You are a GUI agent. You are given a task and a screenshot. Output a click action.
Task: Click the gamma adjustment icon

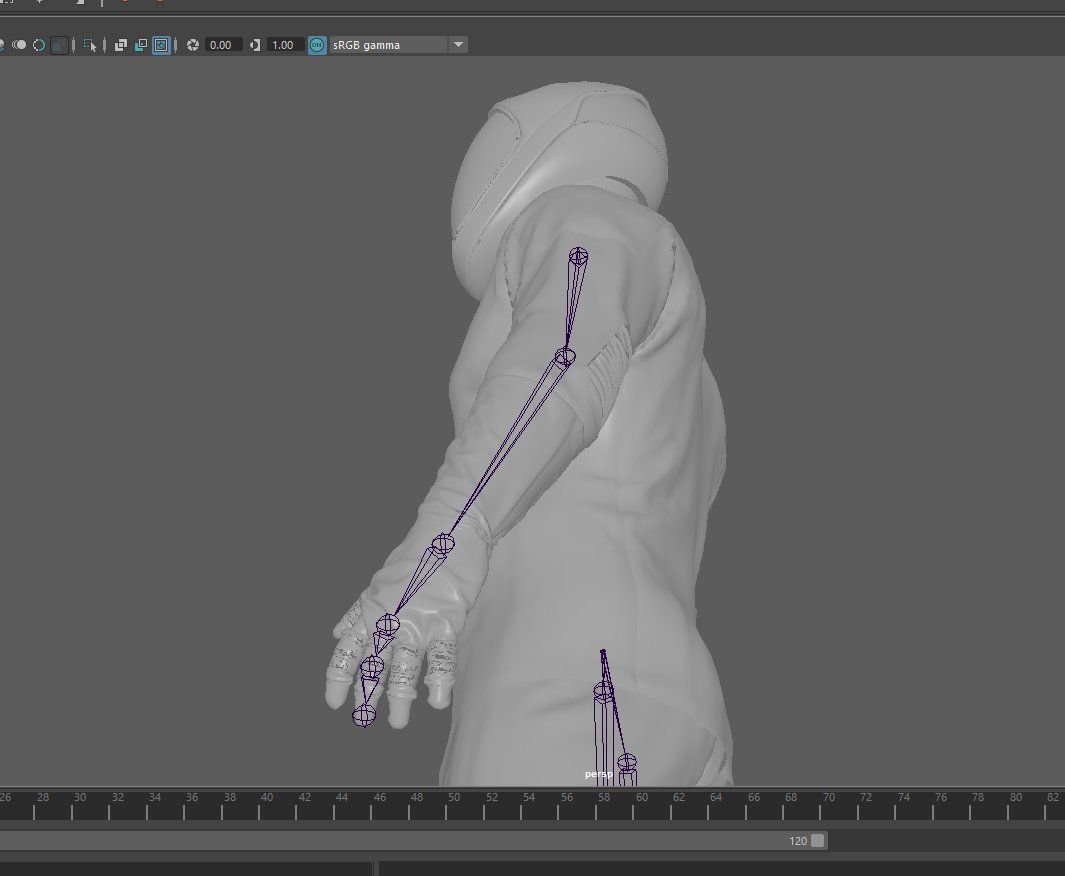pyautogui.click(x=257, y=44)
